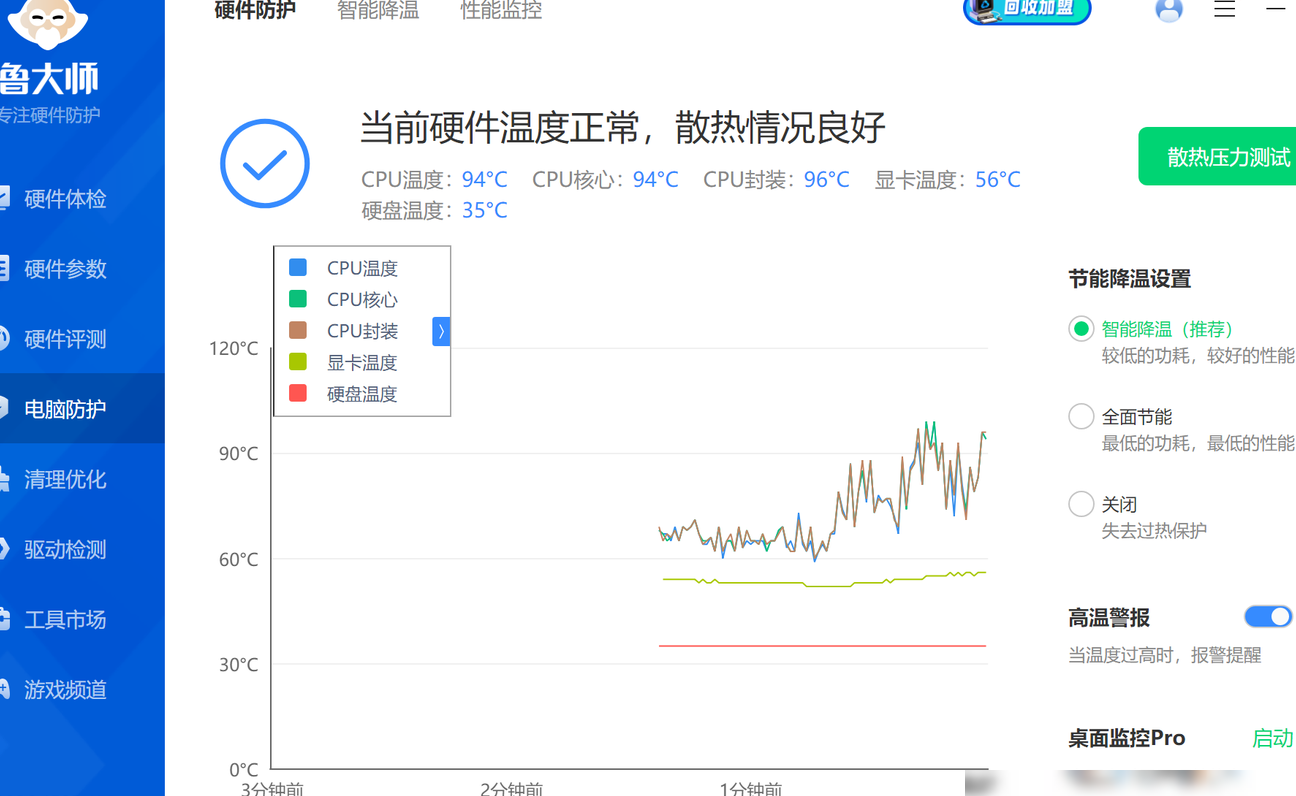
Task: Click the 节能降温设置 heading
Action: point(1130,279)
